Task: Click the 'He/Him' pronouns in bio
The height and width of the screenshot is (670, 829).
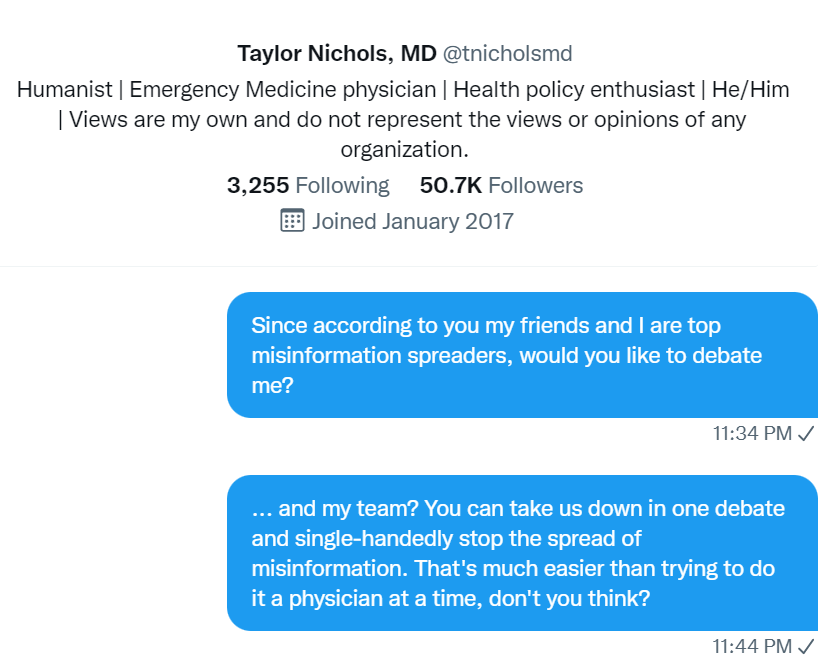Action: coord(751,89)
